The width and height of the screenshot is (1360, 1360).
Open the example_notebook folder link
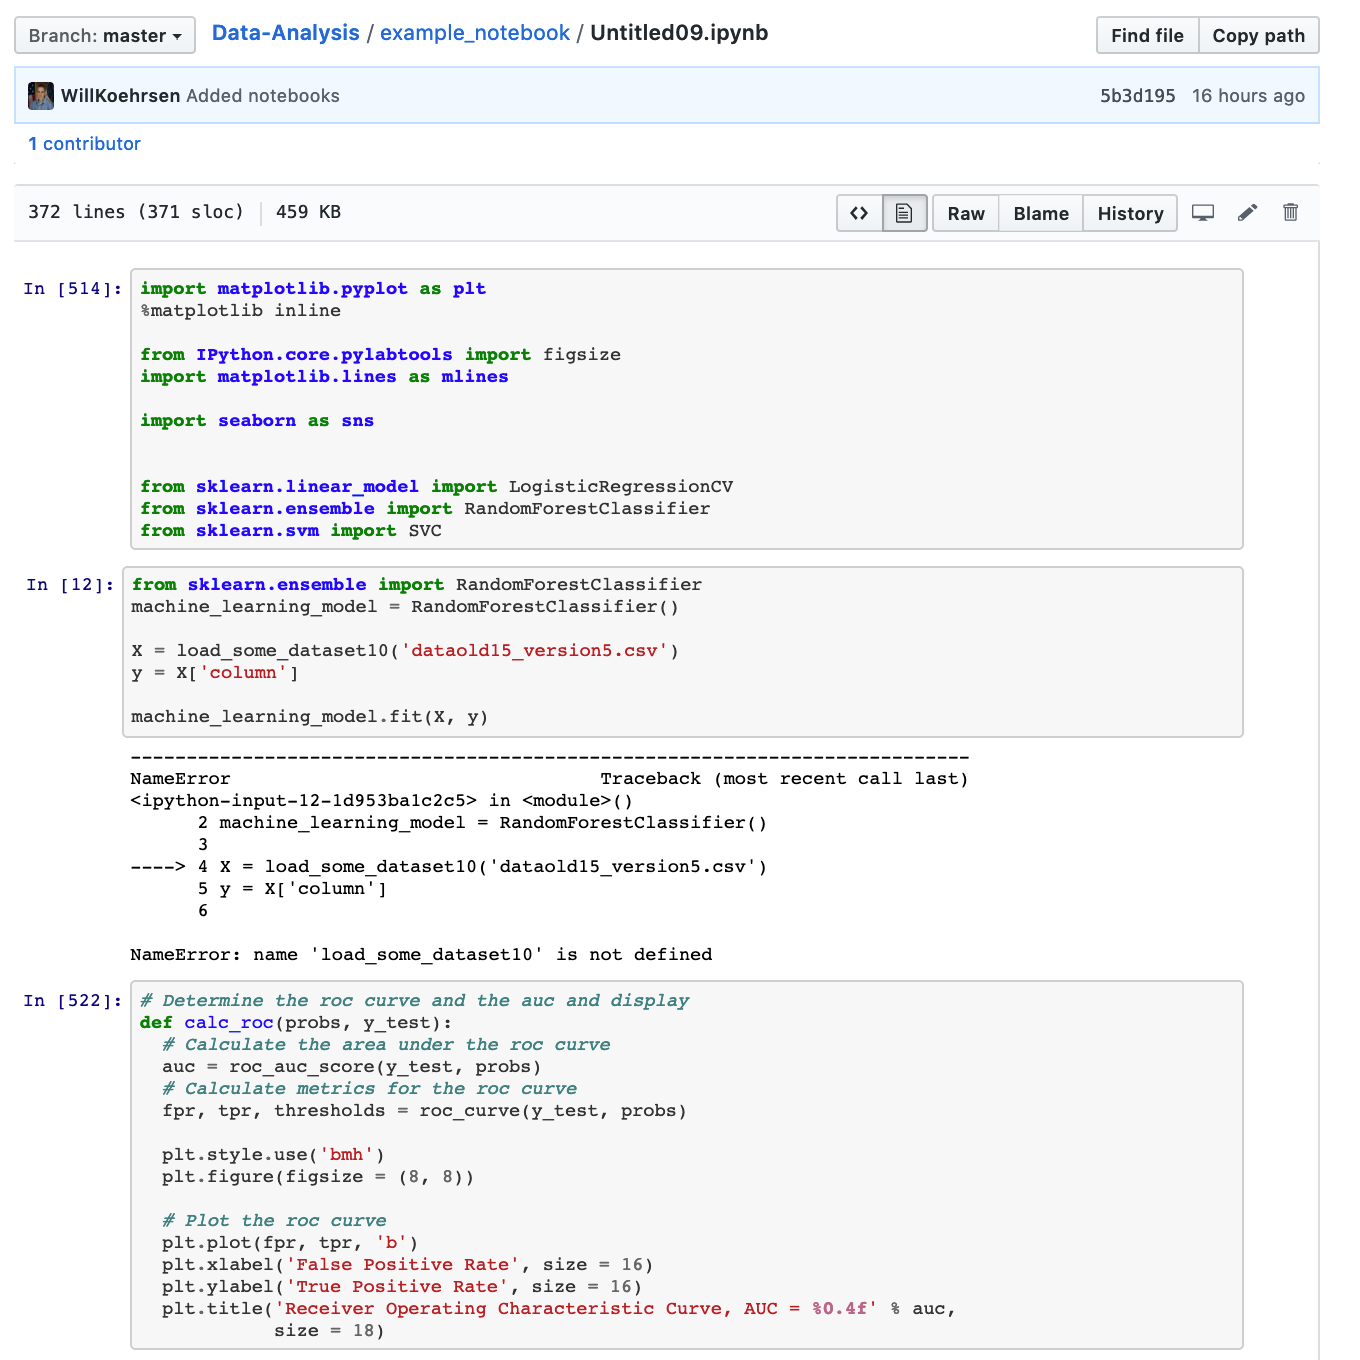(x=475, y=33)
